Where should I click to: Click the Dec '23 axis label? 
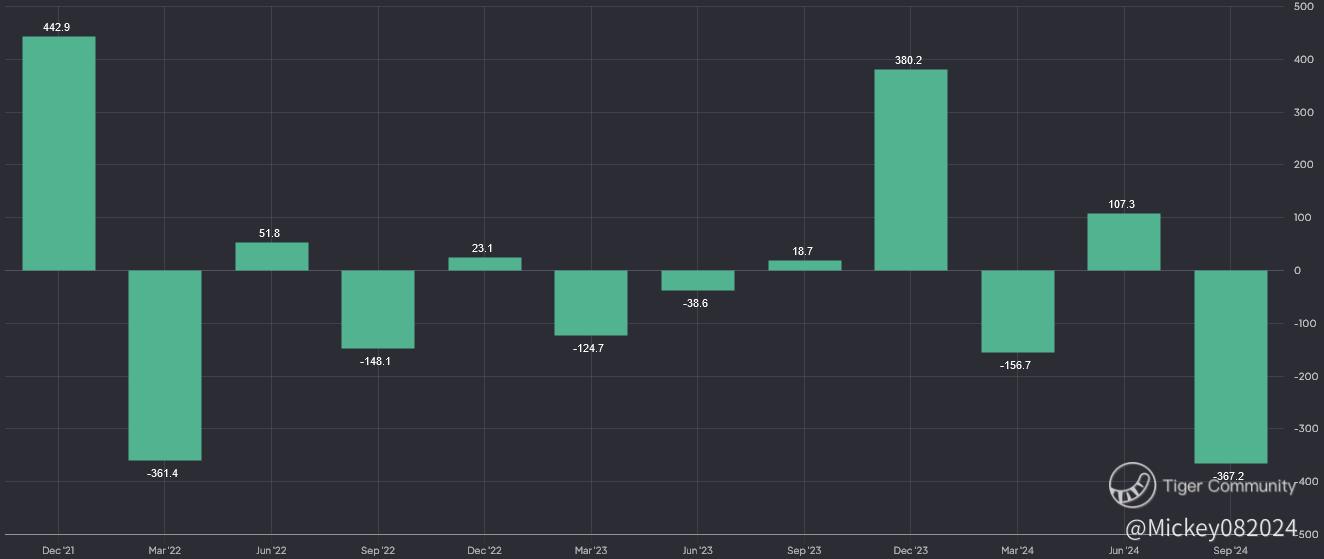[911, 550]
